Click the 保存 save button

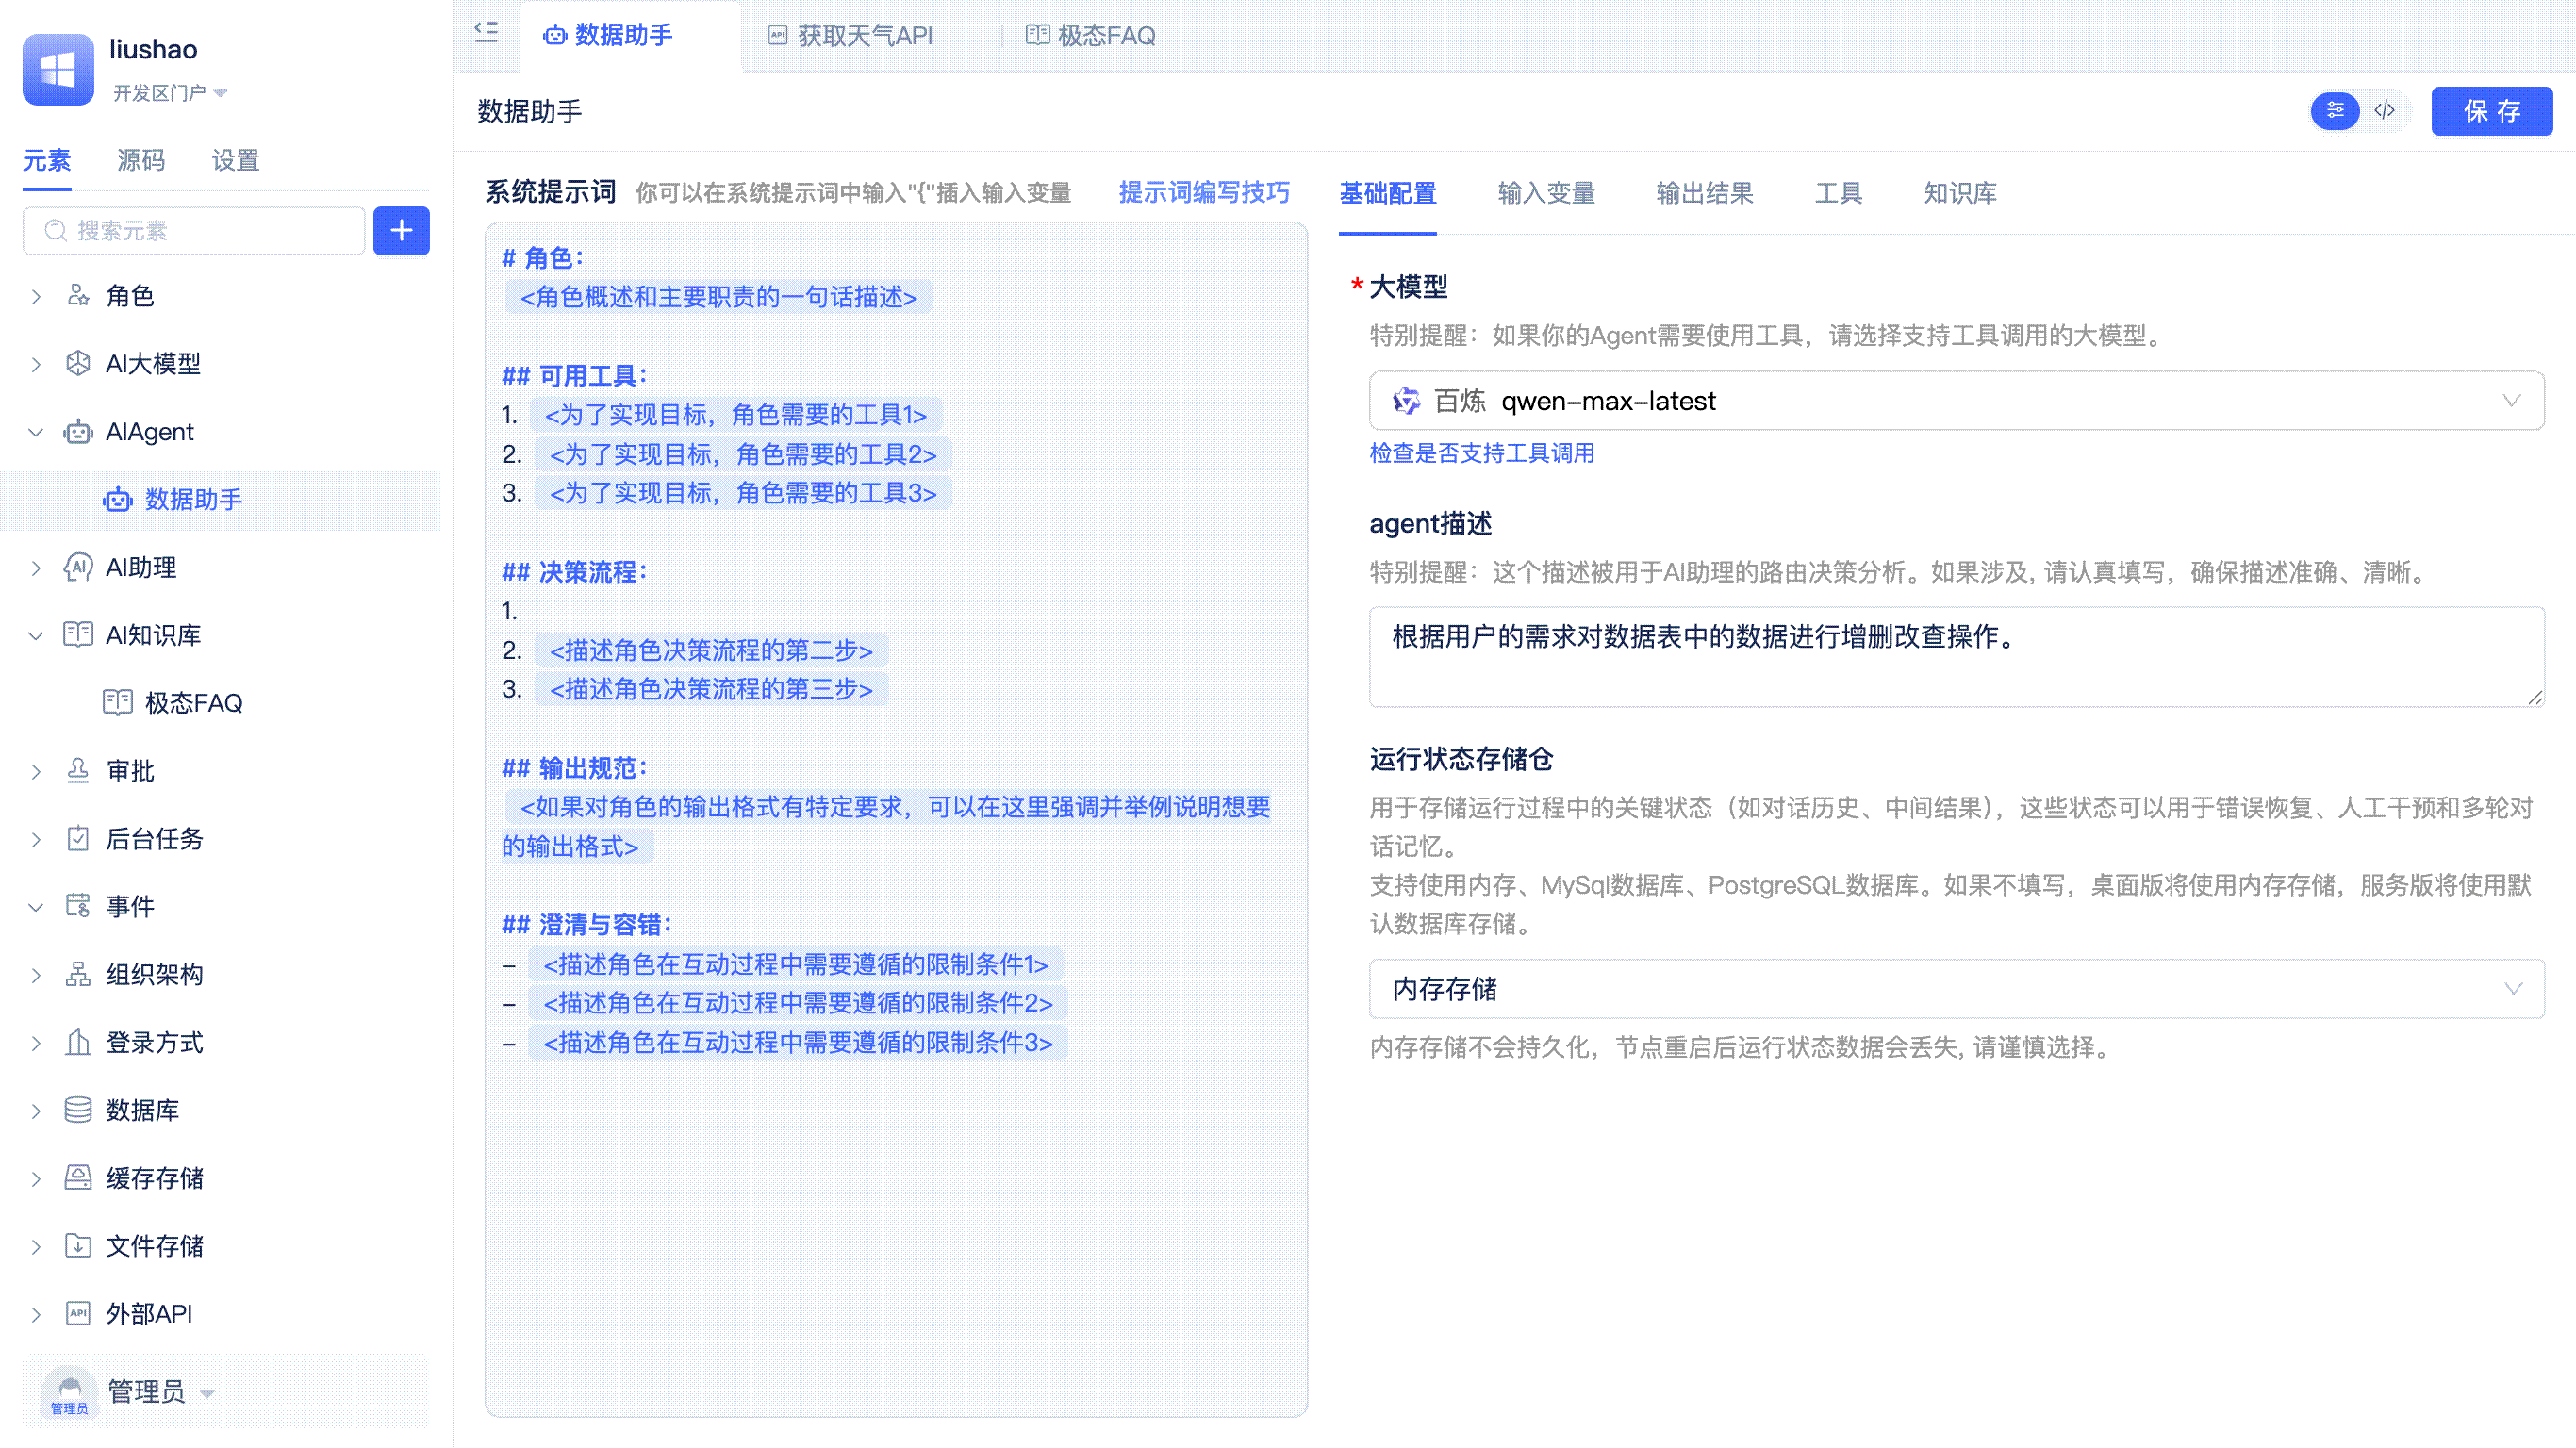point(2492,111)
